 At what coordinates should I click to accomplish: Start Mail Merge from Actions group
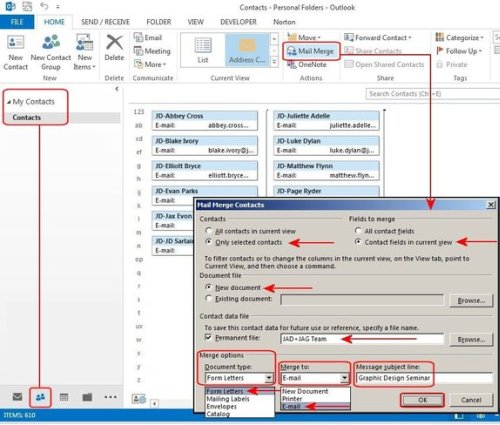pyautogui.click(x=311, y=51)
